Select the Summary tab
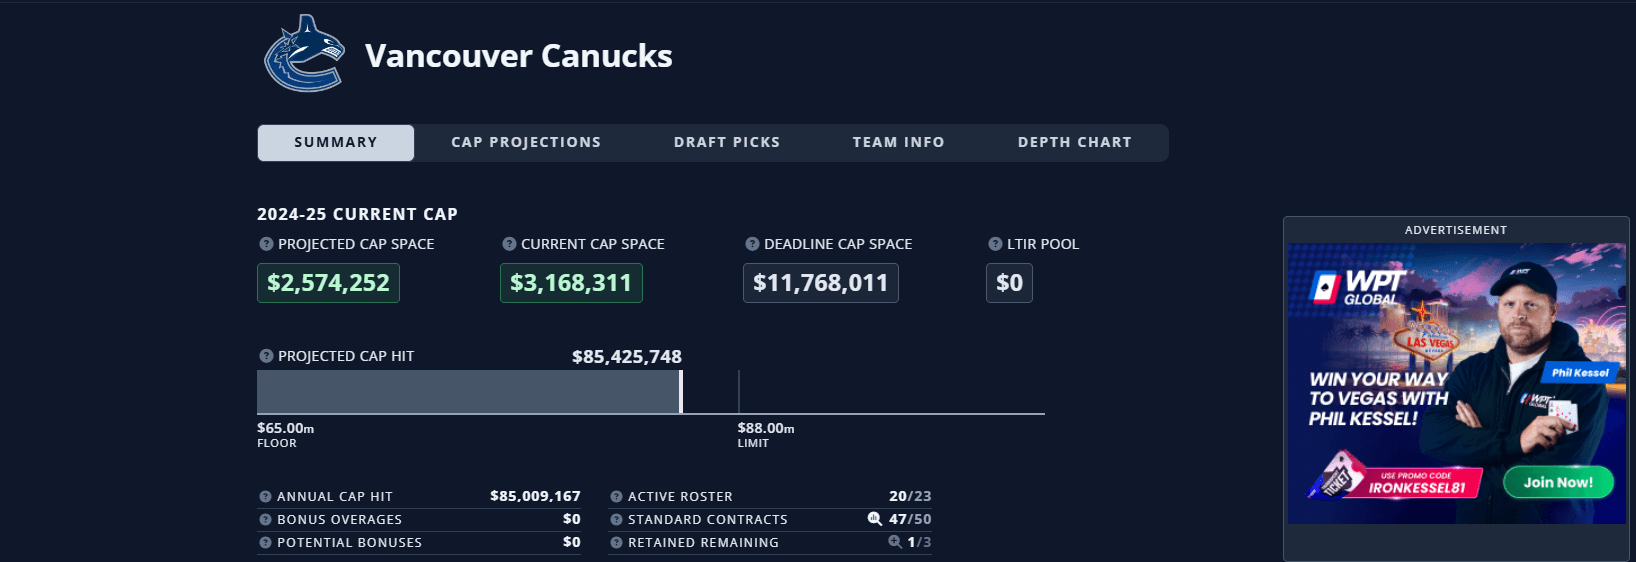The image size is (1636, 562). tap(336, 143)
